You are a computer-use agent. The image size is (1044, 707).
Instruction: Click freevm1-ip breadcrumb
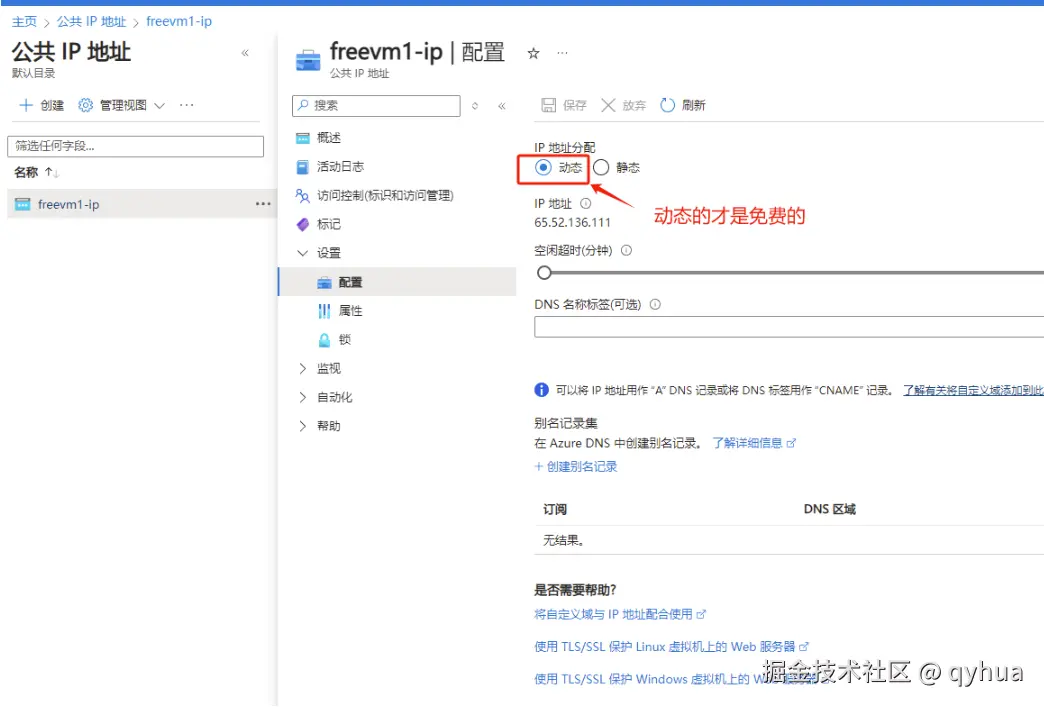click(x=179, y=21)
